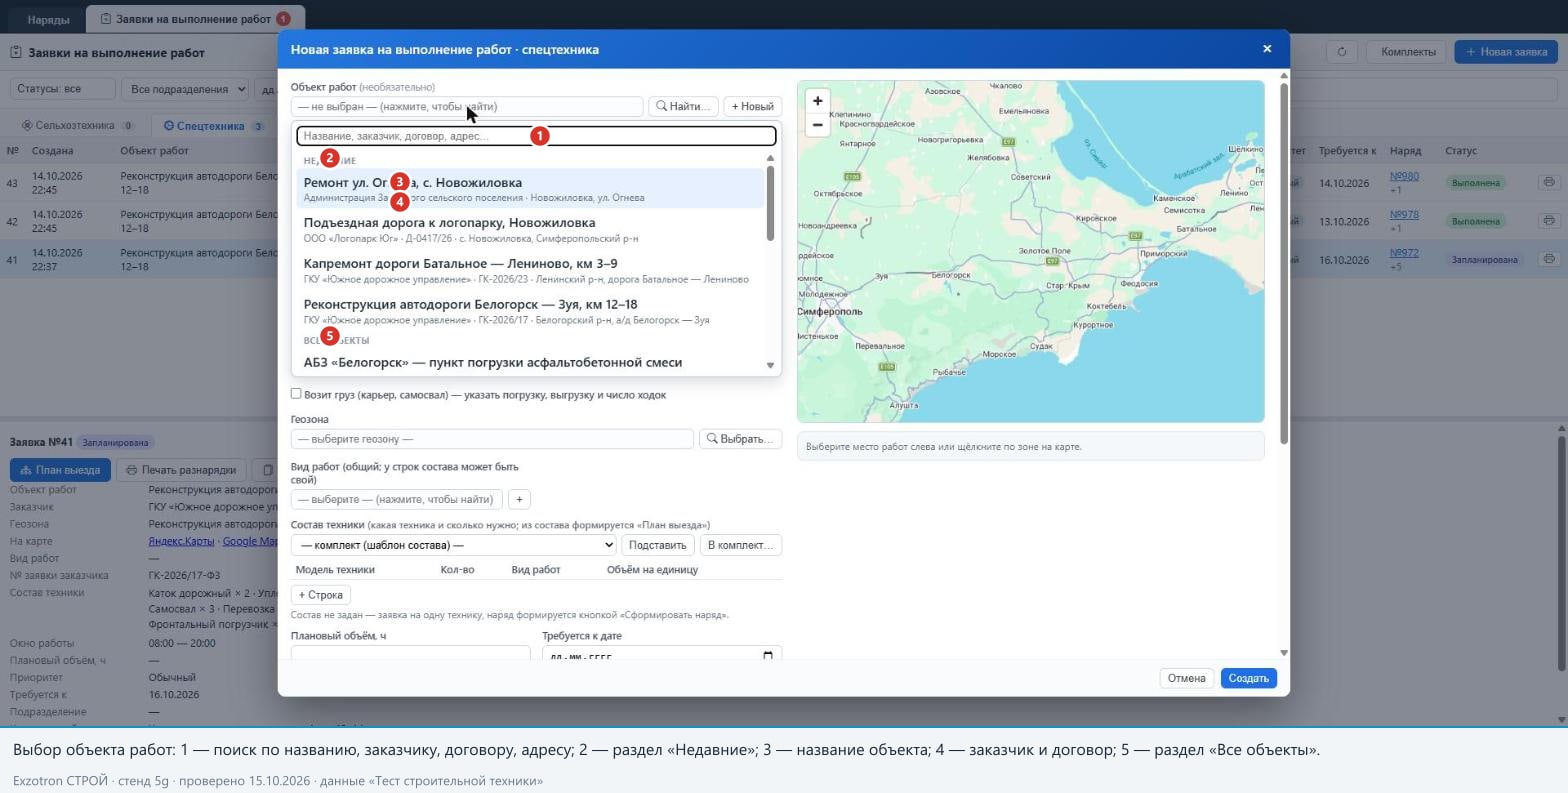Click 'Комплекты' button in background
Image resolution: width=1568 pixels, height=793 pixels.
[x=1408, y=52]
